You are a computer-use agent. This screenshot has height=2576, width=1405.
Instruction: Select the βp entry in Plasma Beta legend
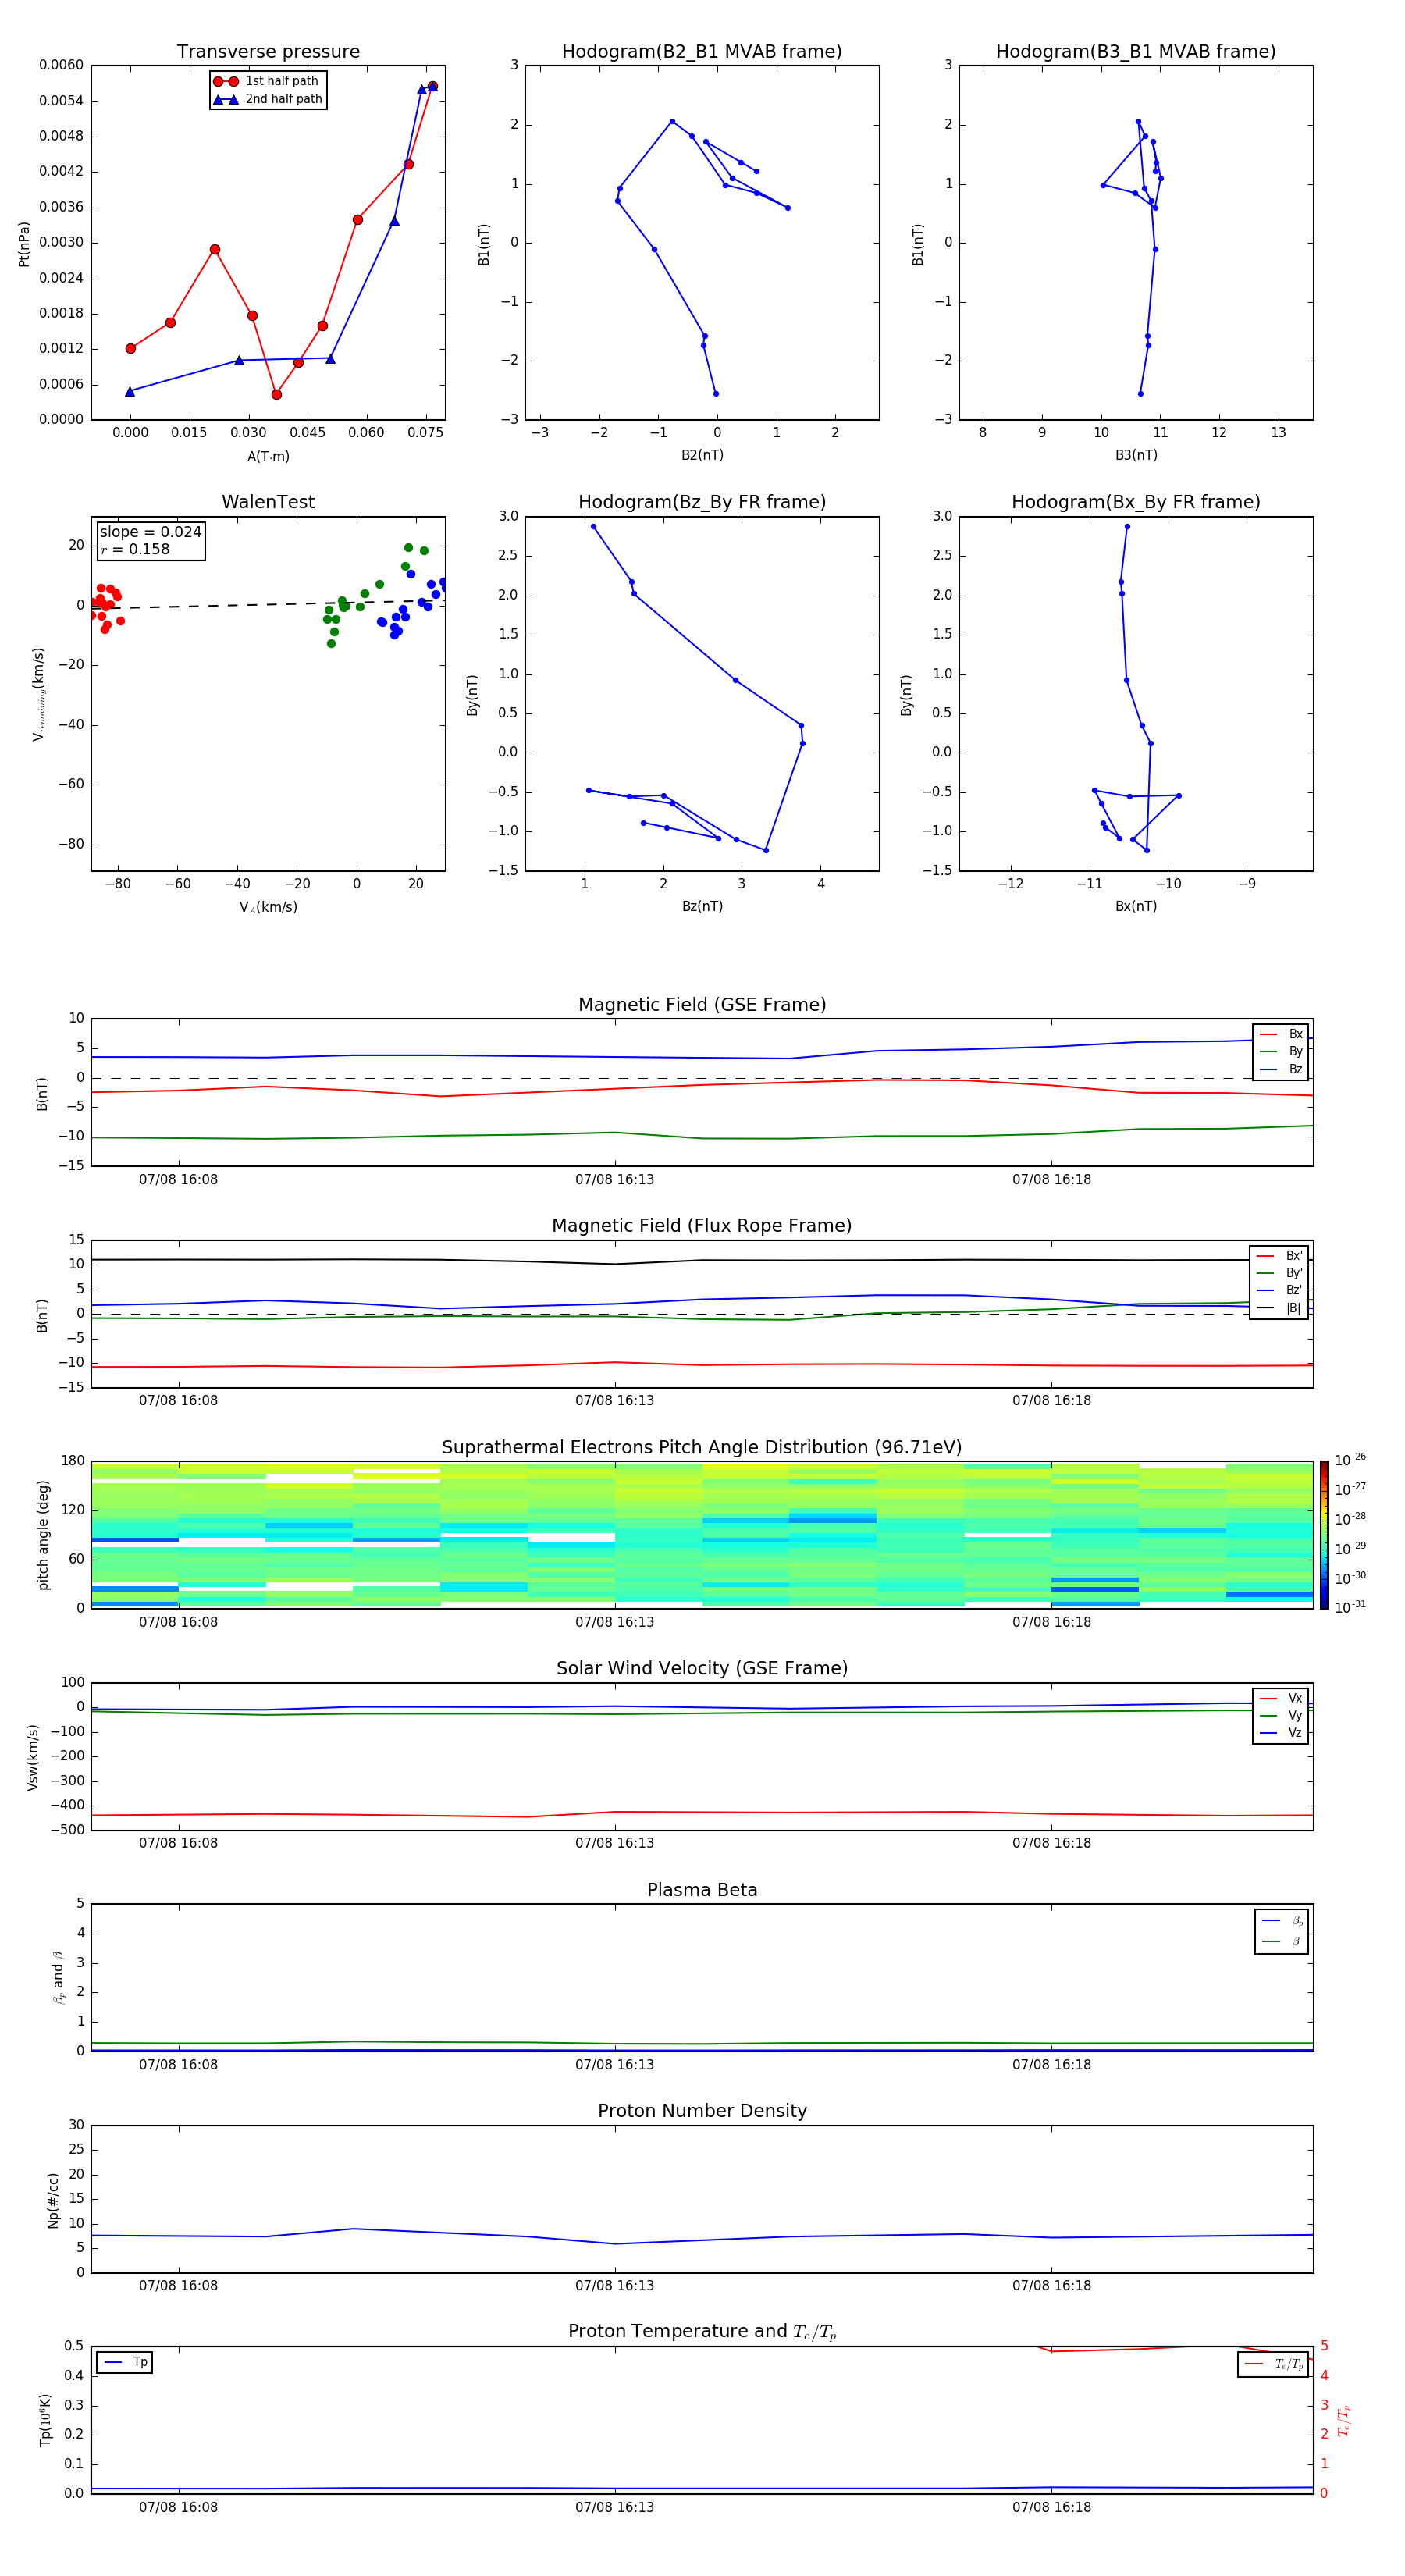pos(1282,1921)
